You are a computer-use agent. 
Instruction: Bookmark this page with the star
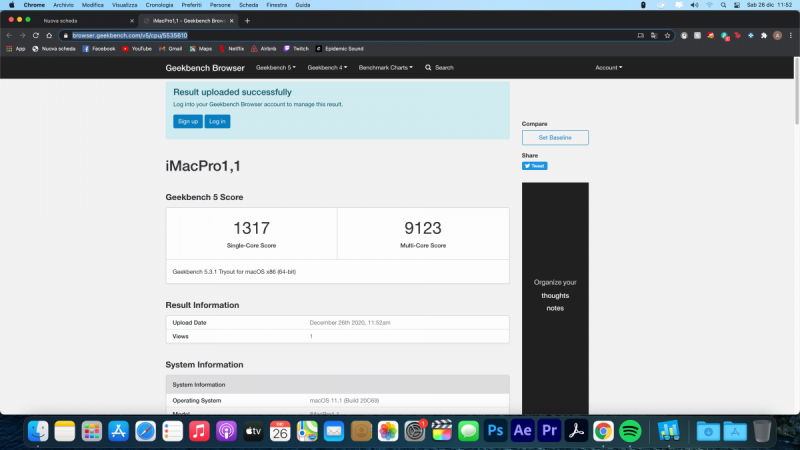tap(667, 35)
